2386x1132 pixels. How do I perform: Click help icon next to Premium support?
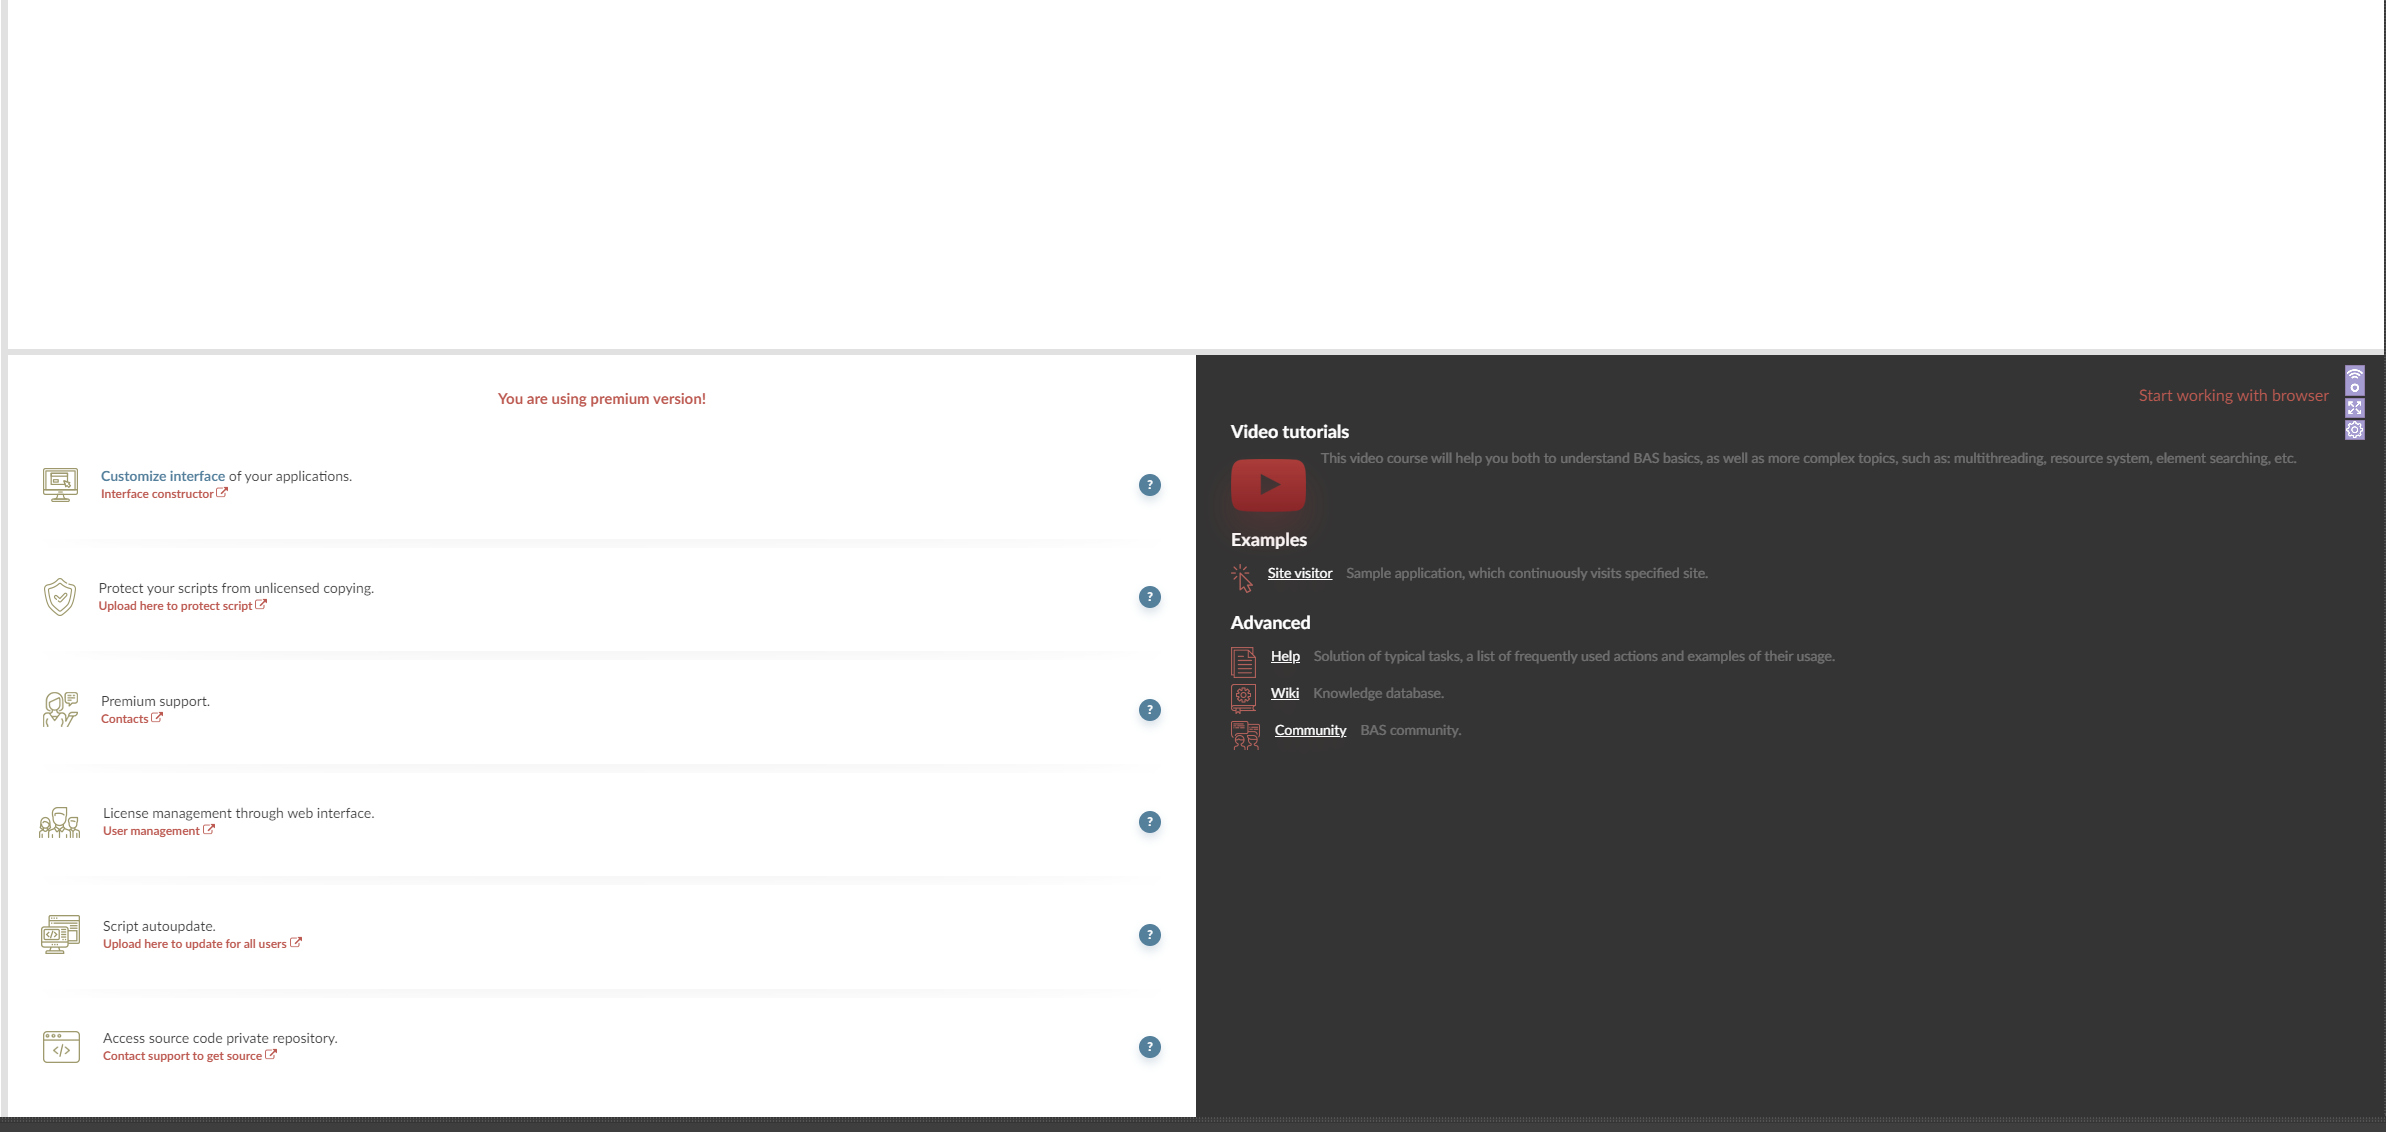(x=1149, y=710)
